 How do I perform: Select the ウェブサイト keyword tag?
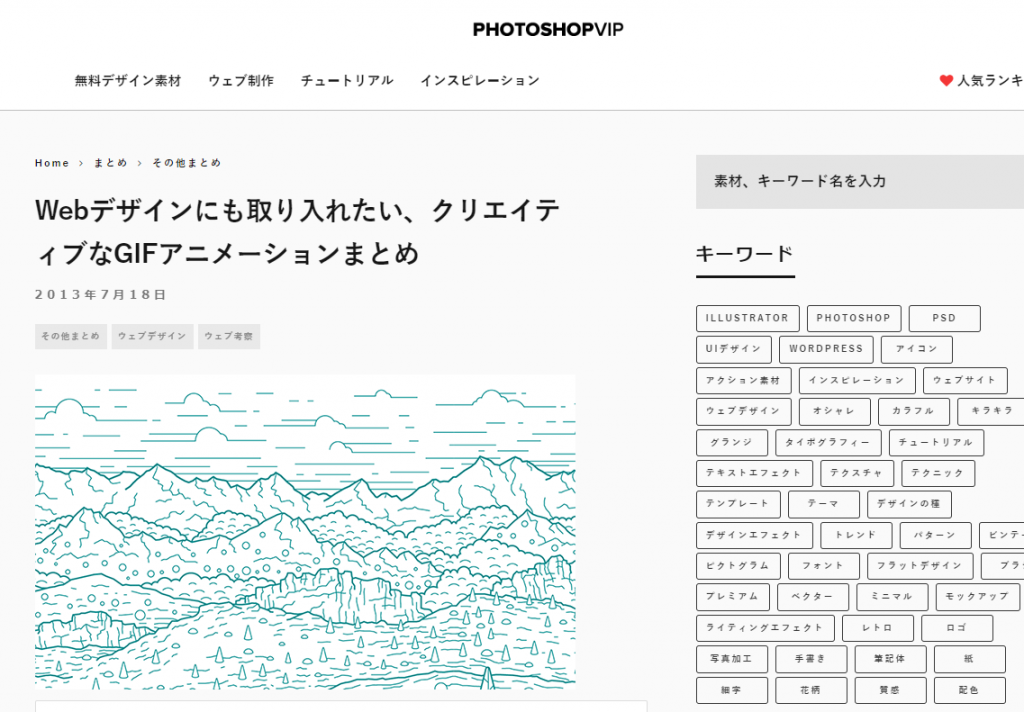[x=965, y=380]
